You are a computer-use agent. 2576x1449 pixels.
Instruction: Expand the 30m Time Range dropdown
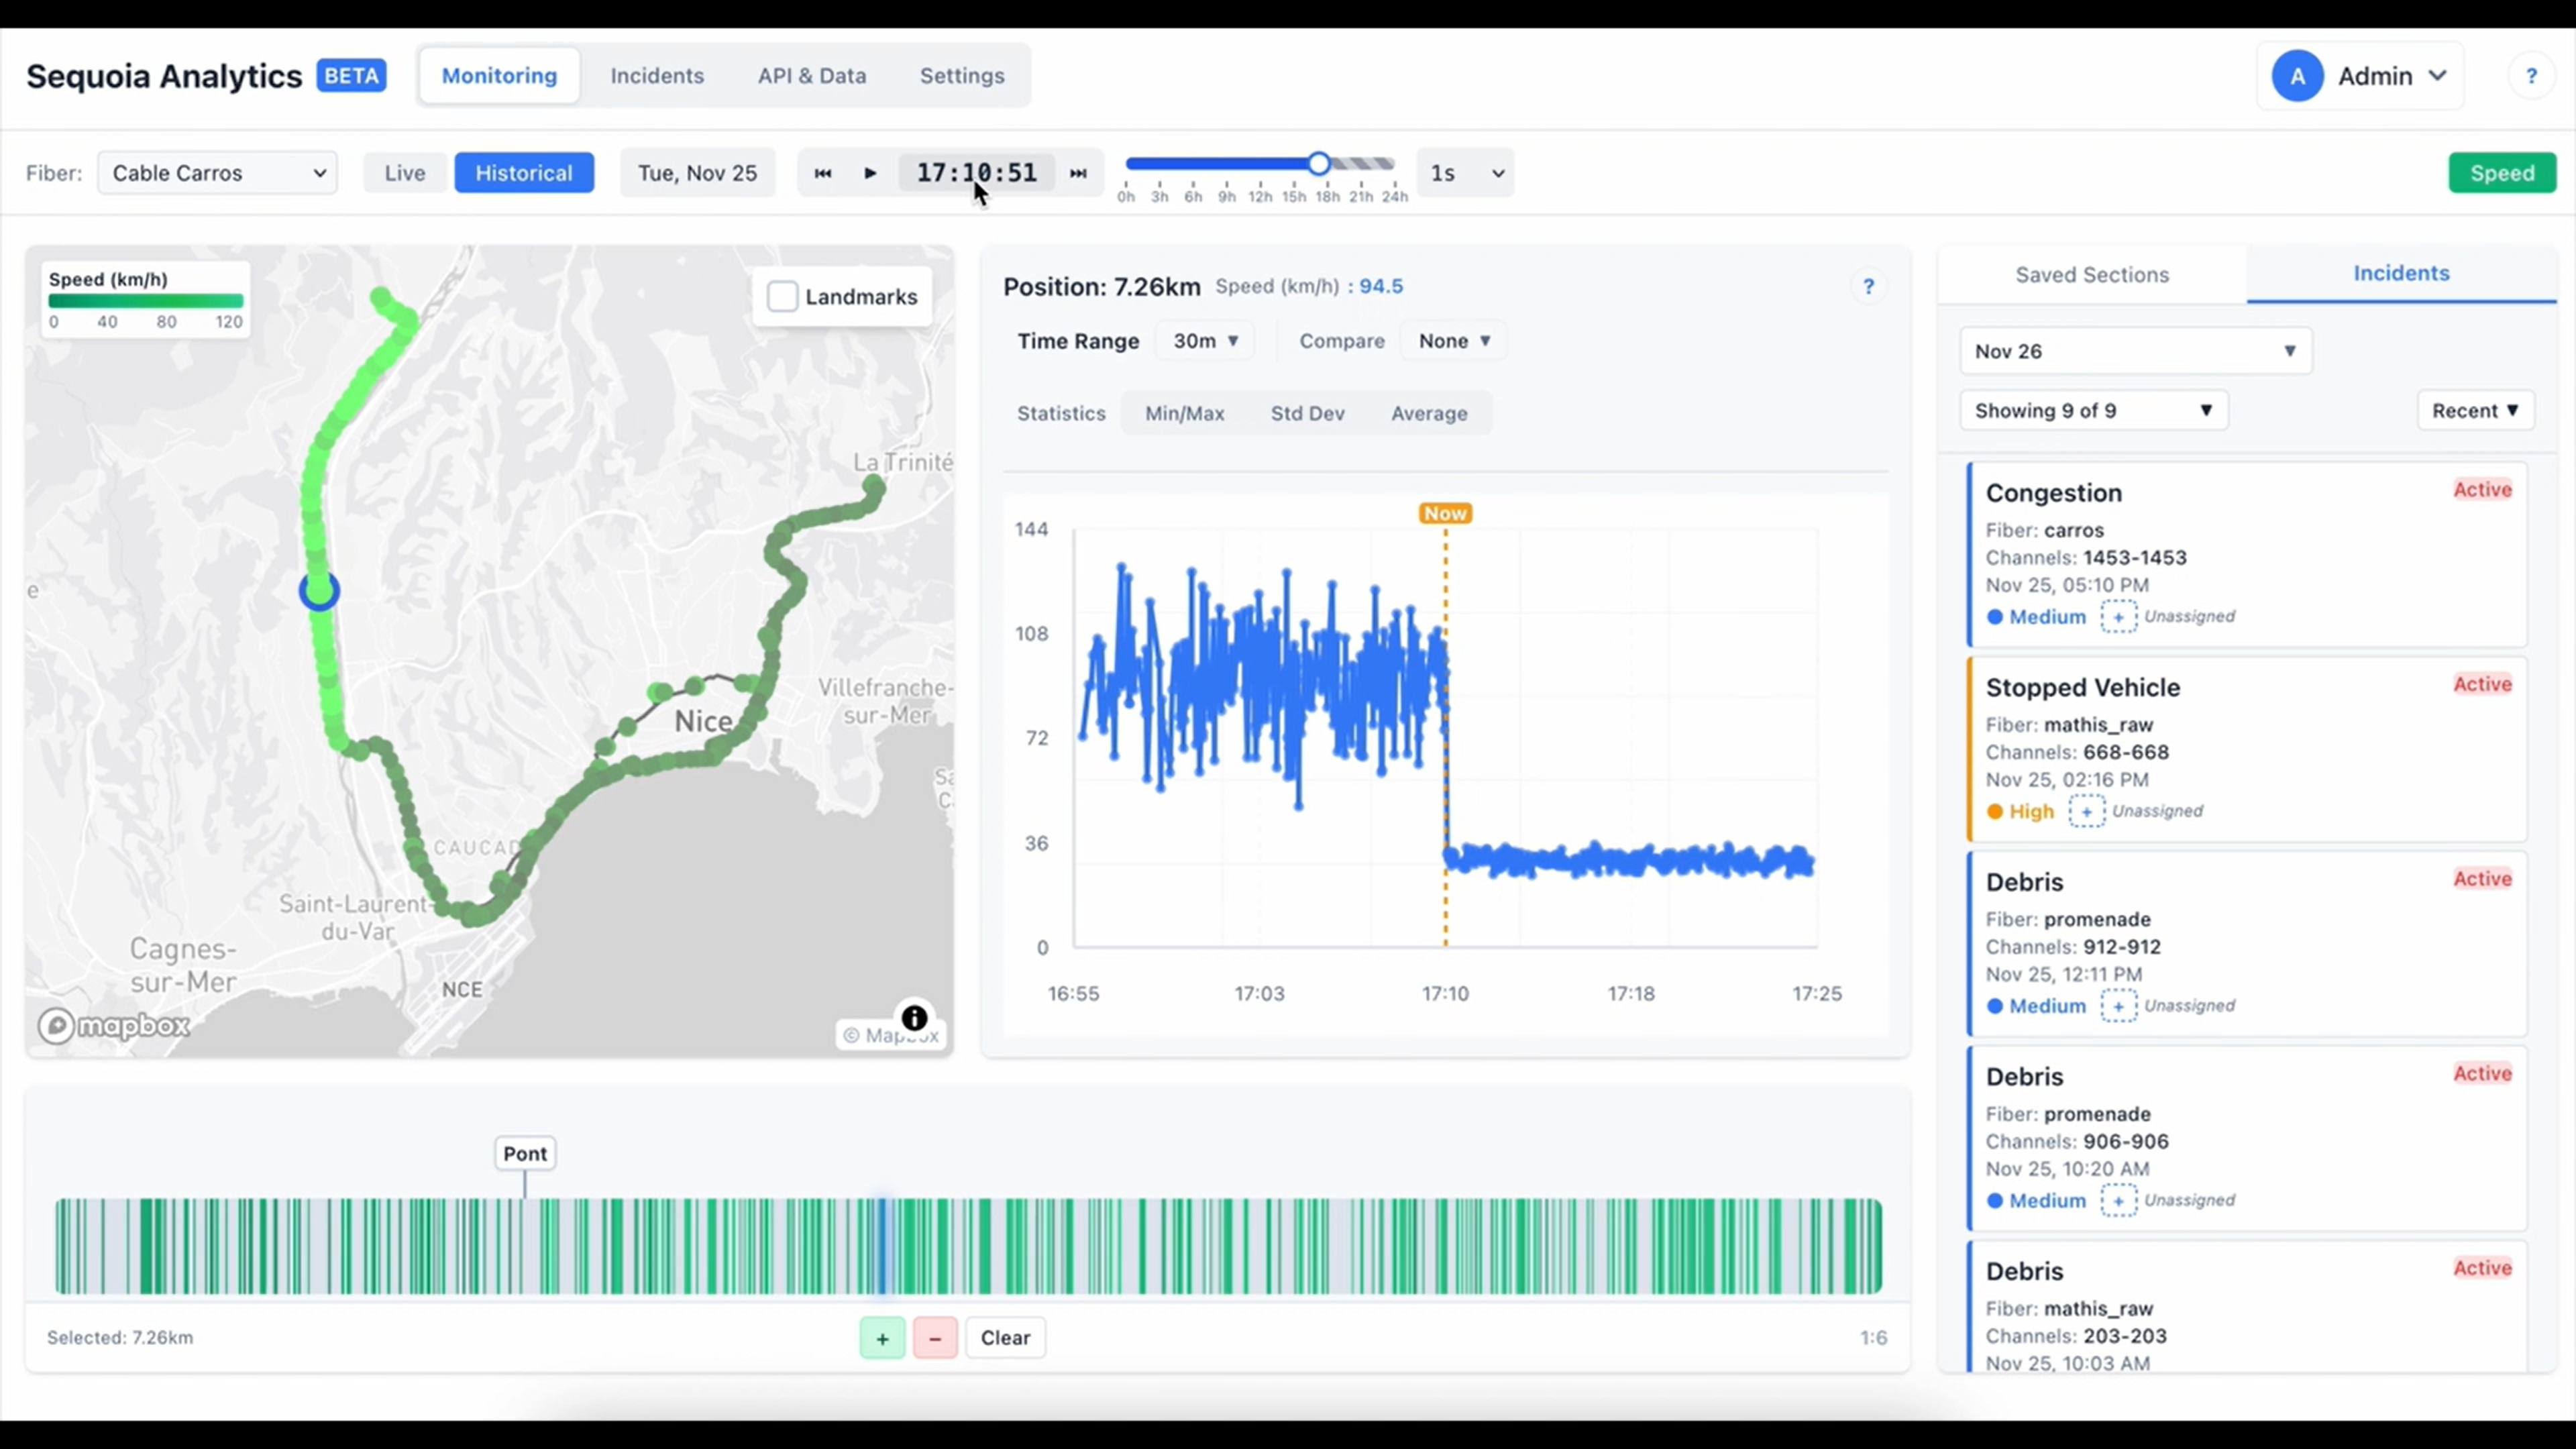[1205, 341]
